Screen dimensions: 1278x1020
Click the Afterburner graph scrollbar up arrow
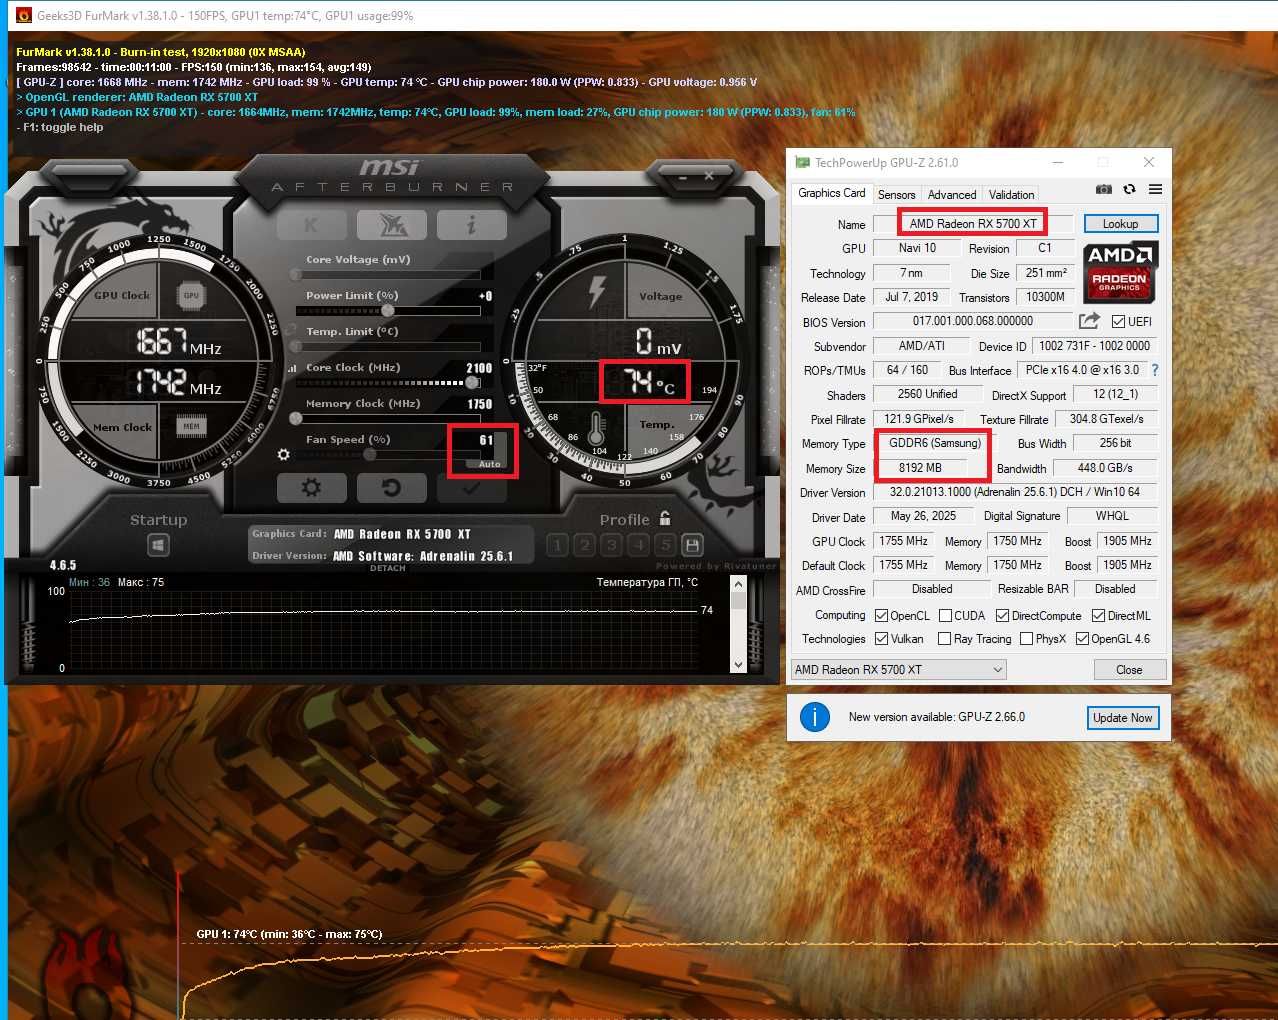738,583
